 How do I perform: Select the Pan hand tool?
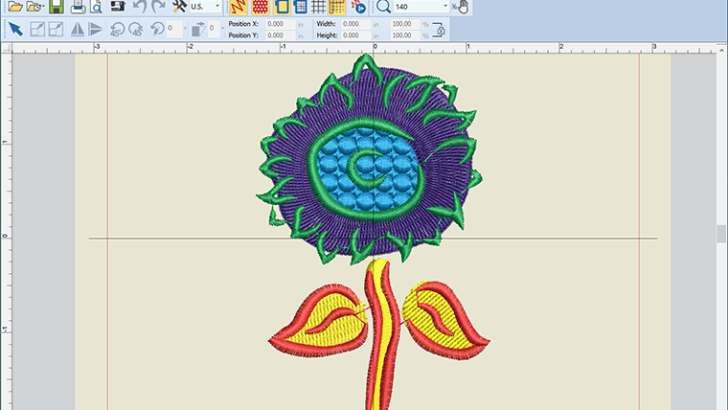point(464,7)
